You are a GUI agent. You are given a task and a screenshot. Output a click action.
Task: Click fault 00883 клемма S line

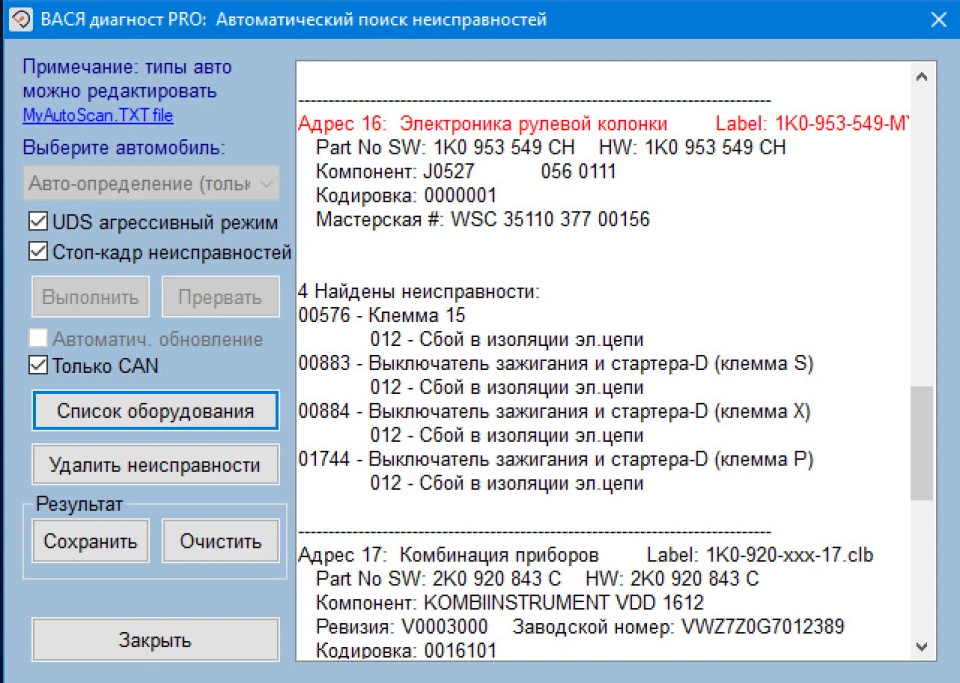pyautogui.click(x=555, y=363)
